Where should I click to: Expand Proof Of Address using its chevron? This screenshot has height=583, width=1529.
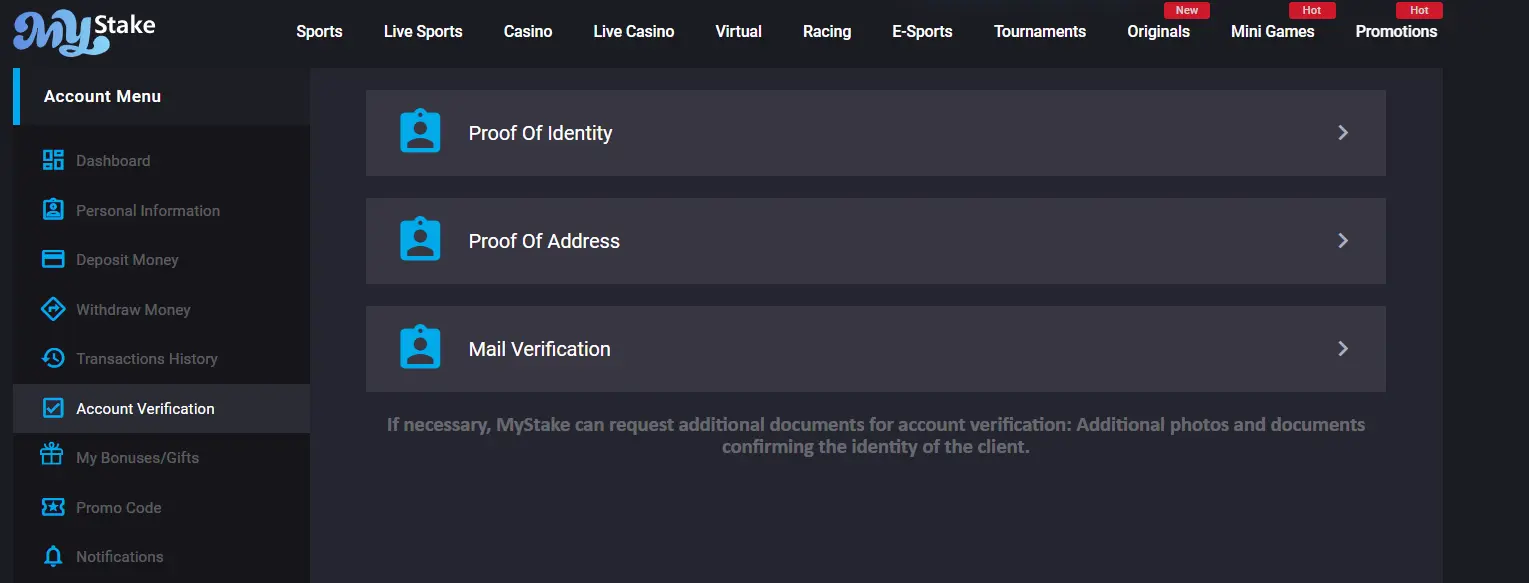click(x=1343, y=241)
